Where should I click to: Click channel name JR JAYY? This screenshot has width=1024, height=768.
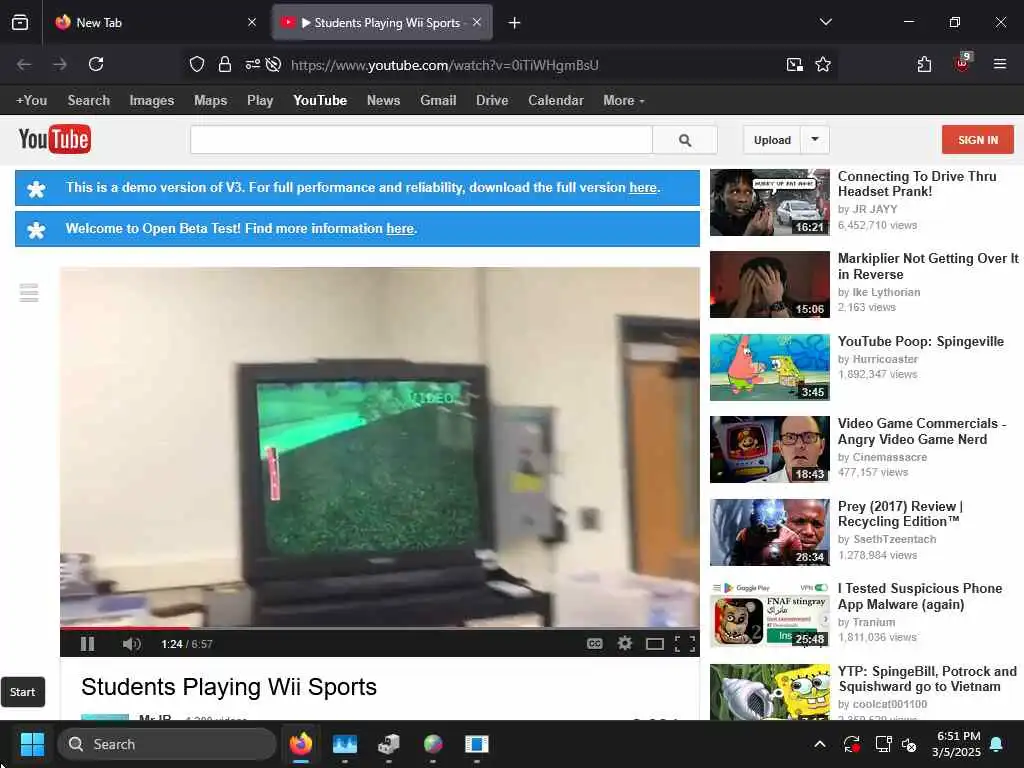pos(875,209)
